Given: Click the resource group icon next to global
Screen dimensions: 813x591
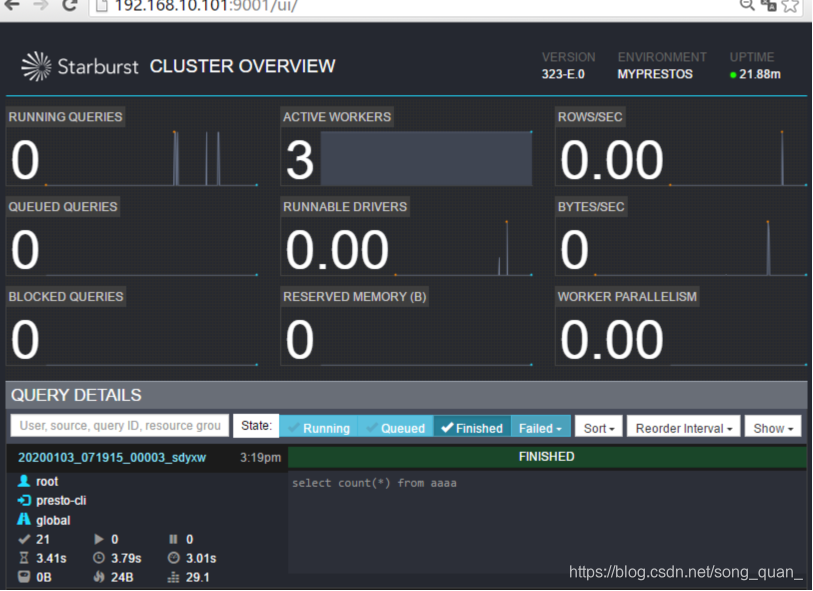Looking at the screenshot, I should 24,519.
